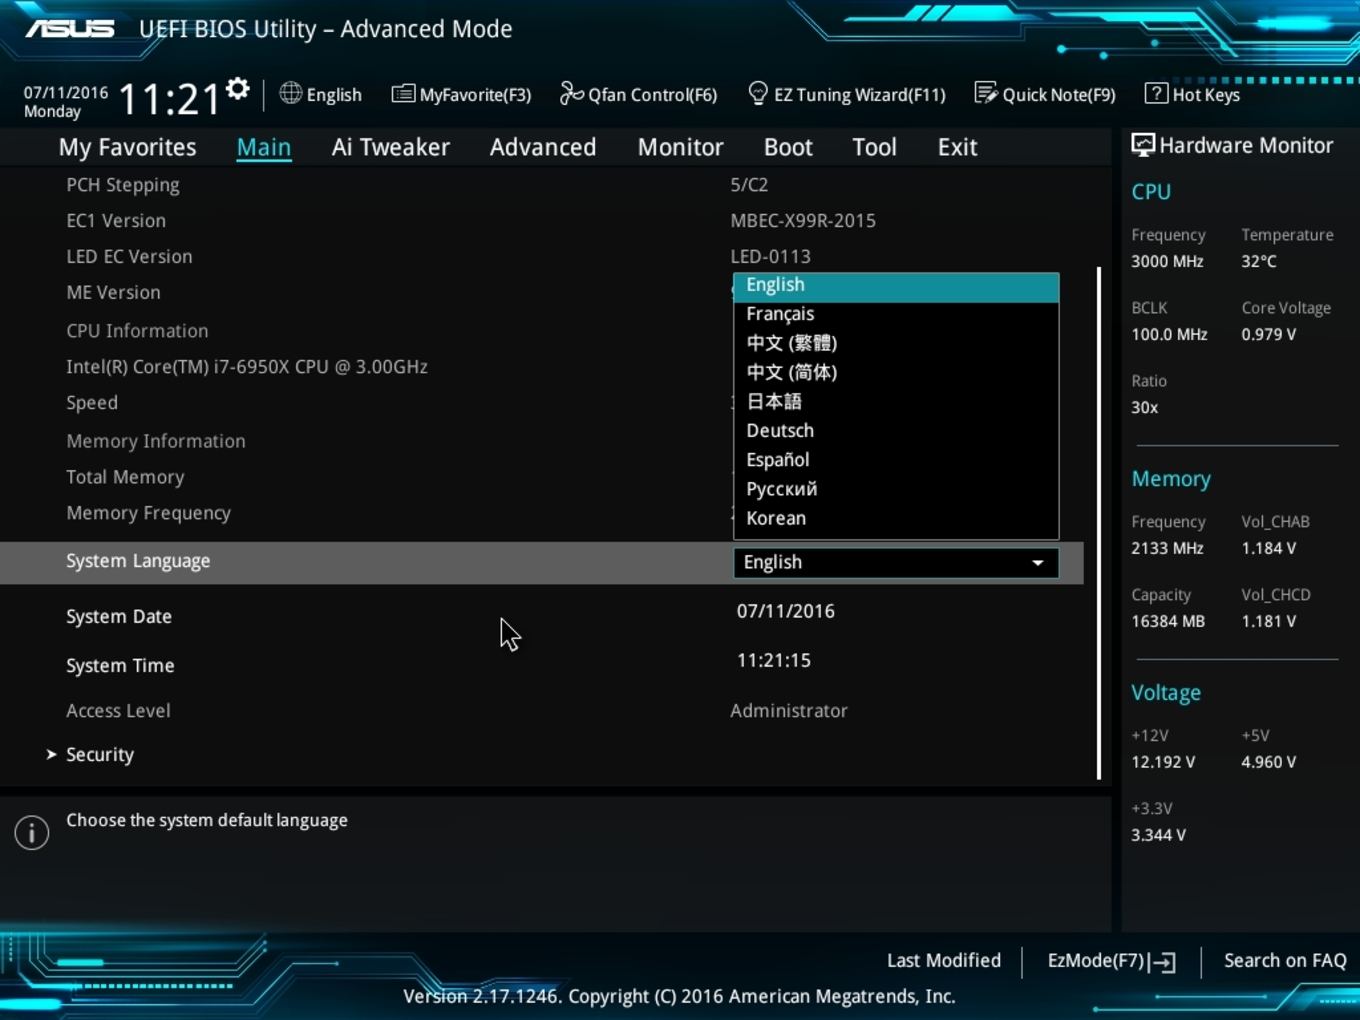Click the ME Version label

pyautogui.click(x=113, y=293)
